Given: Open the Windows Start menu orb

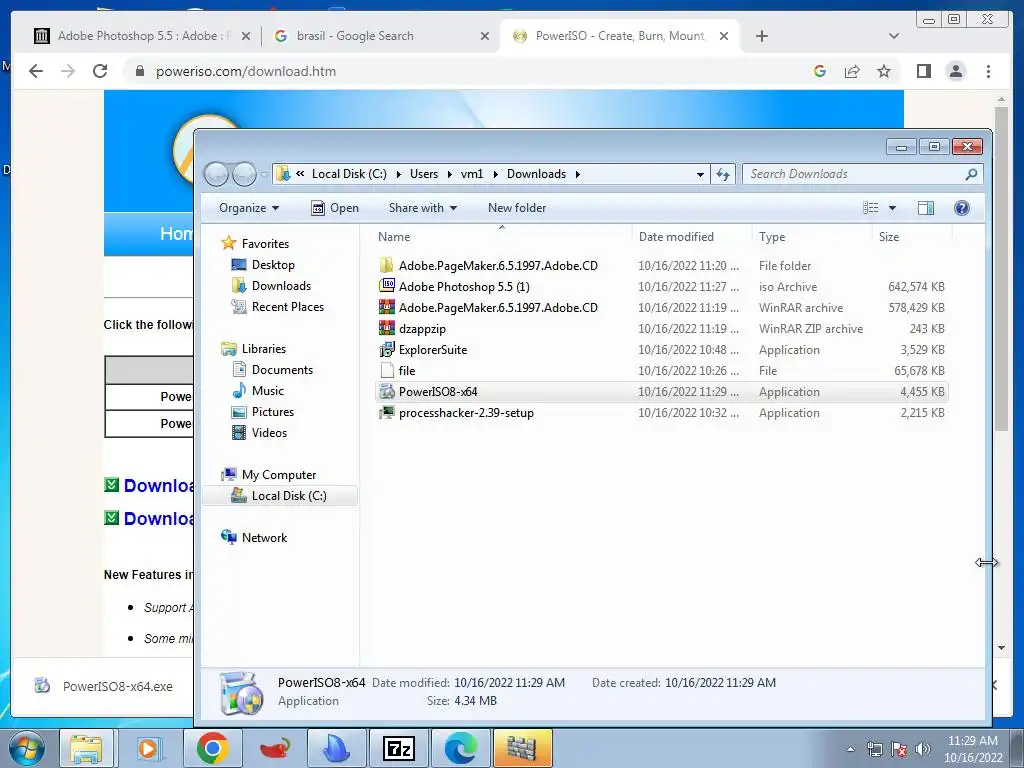Looking at the screenshot, I should (27, 748).
